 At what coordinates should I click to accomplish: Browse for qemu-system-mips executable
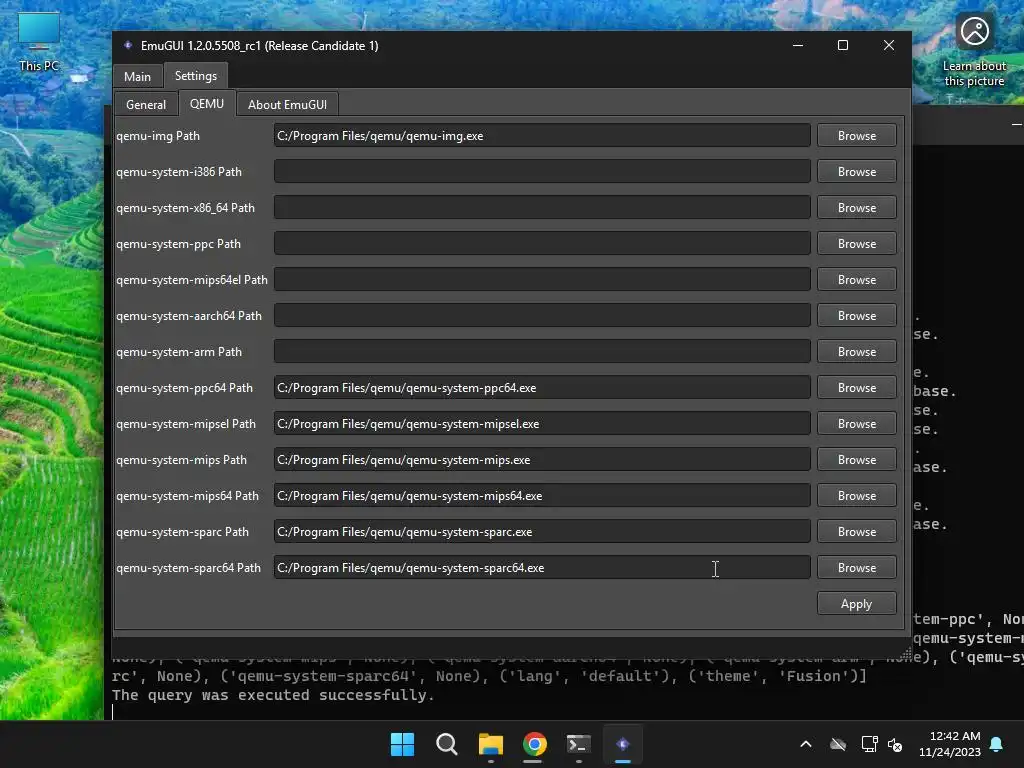tap(857, 460)
